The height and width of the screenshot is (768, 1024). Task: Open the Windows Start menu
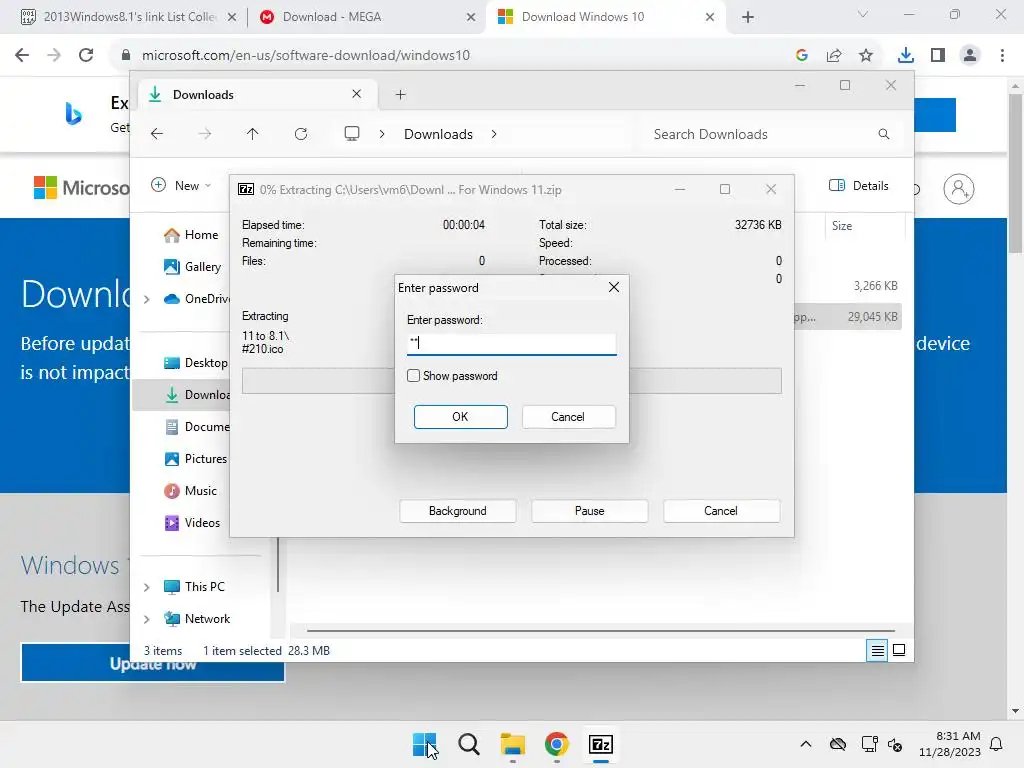click(x=424, y=744)
